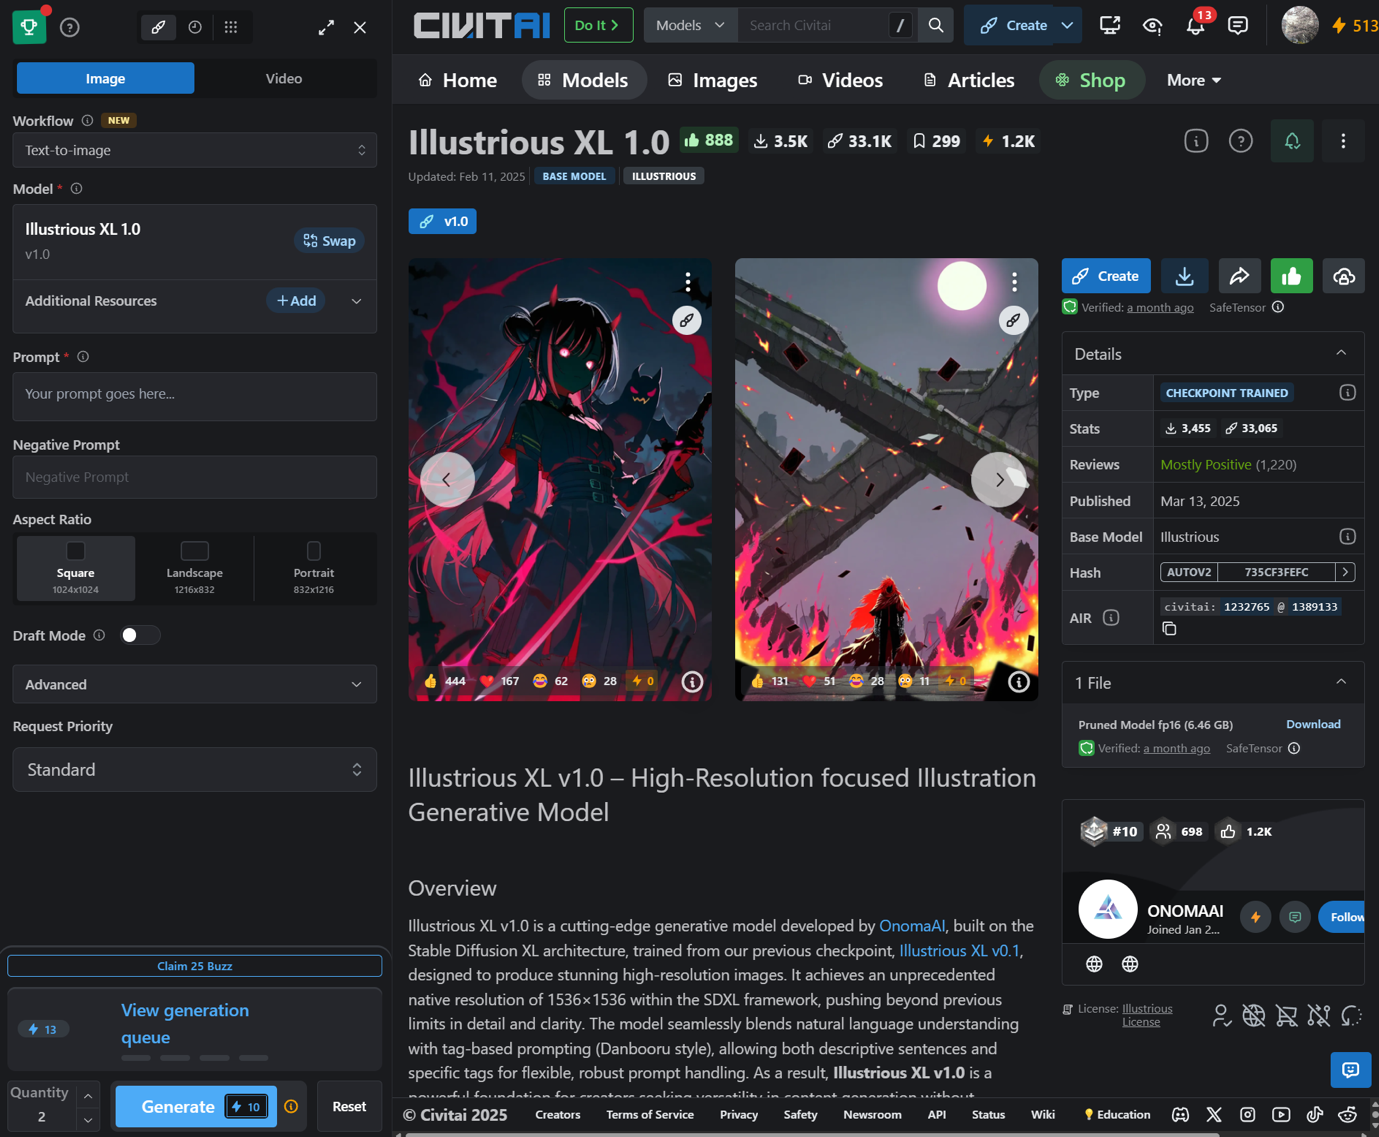The height and width of the screenshot is (1137, 1379).
Task: Open the trophy challenges icon
Action: [29, 27]
